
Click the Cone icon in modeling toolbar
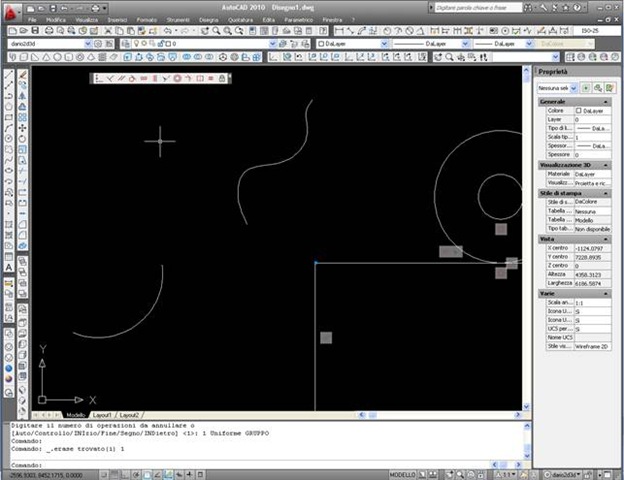tap(46, 57)
